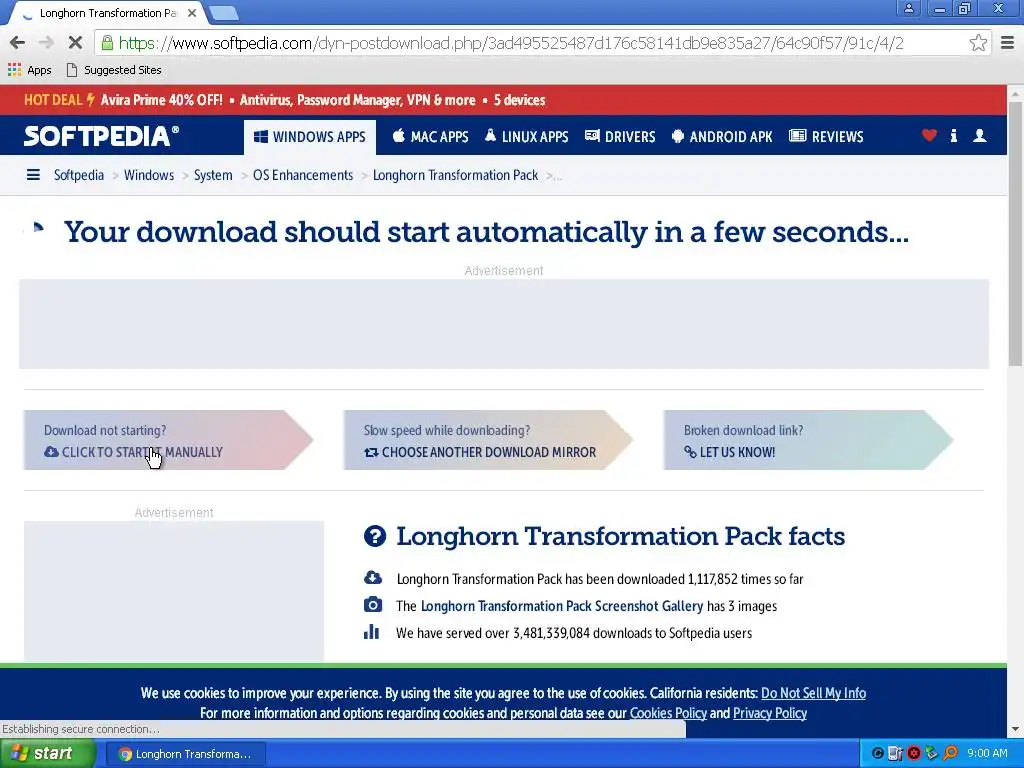Click the red shield tray icon
The width and height of the screenshot is (1024, 768).
914,754
